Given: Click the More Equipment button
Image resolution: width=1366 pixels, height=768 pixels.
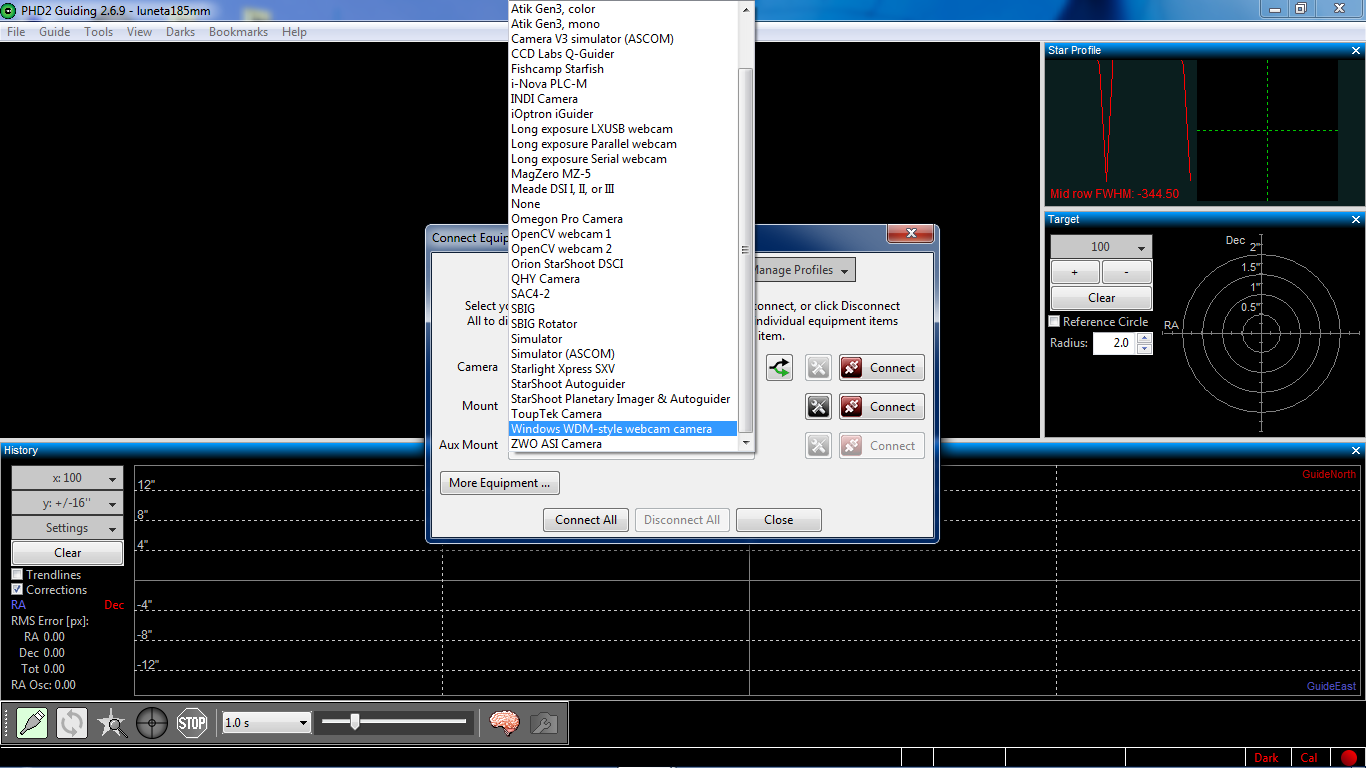Looking at the screenshot, I should click(499, 483).
